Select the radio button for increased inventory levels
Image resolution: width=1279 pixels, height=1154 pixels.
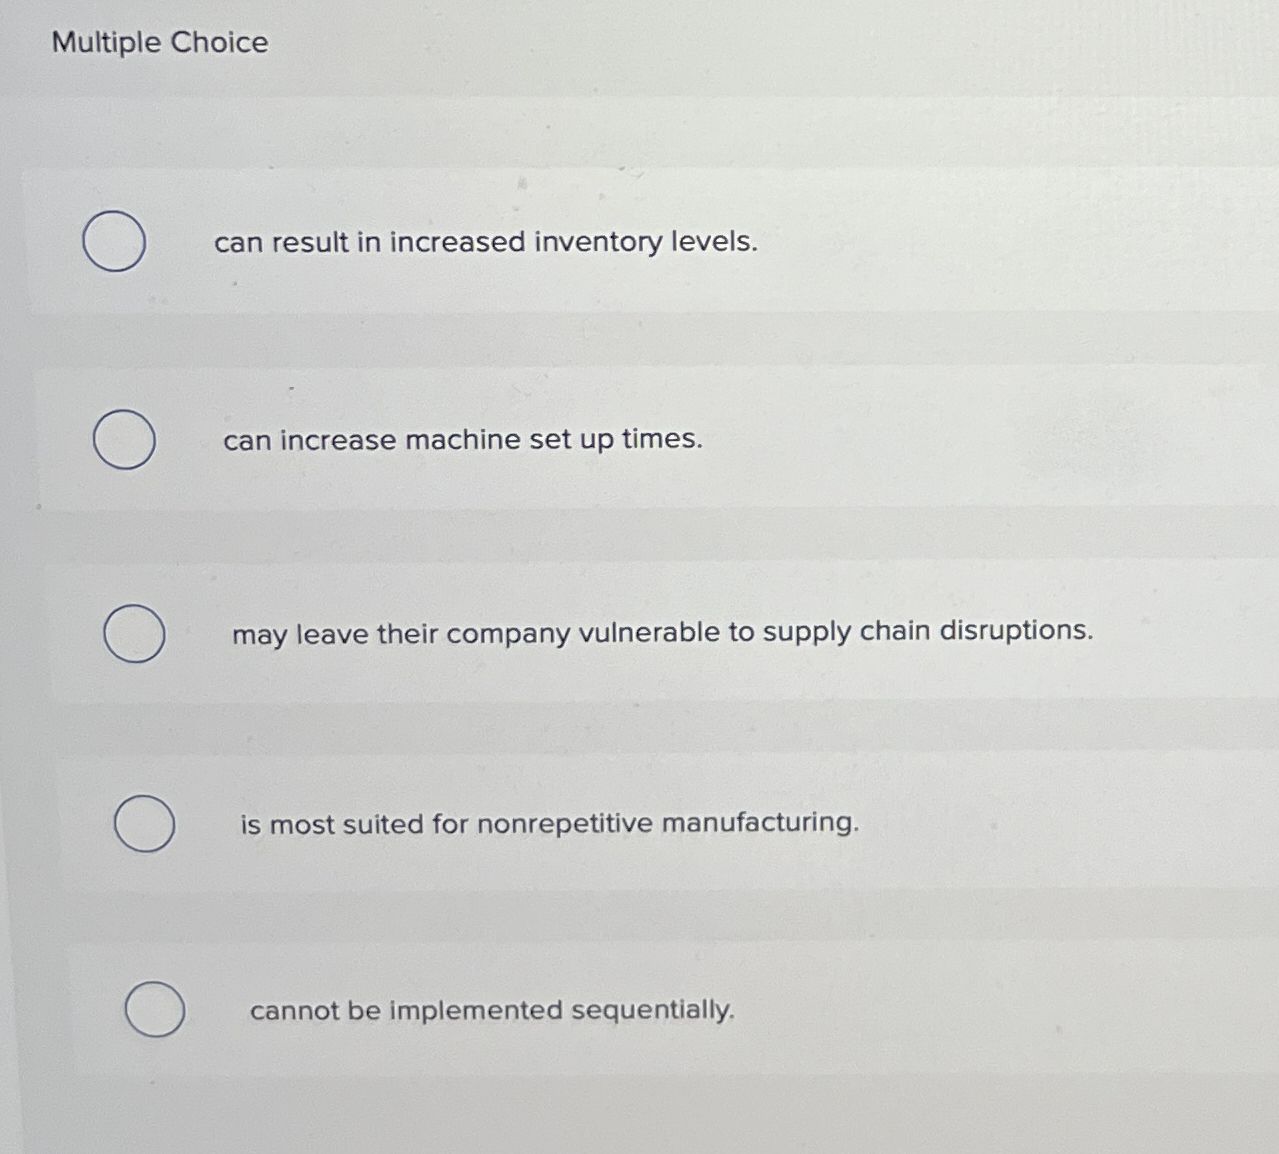tap(114, 241)
